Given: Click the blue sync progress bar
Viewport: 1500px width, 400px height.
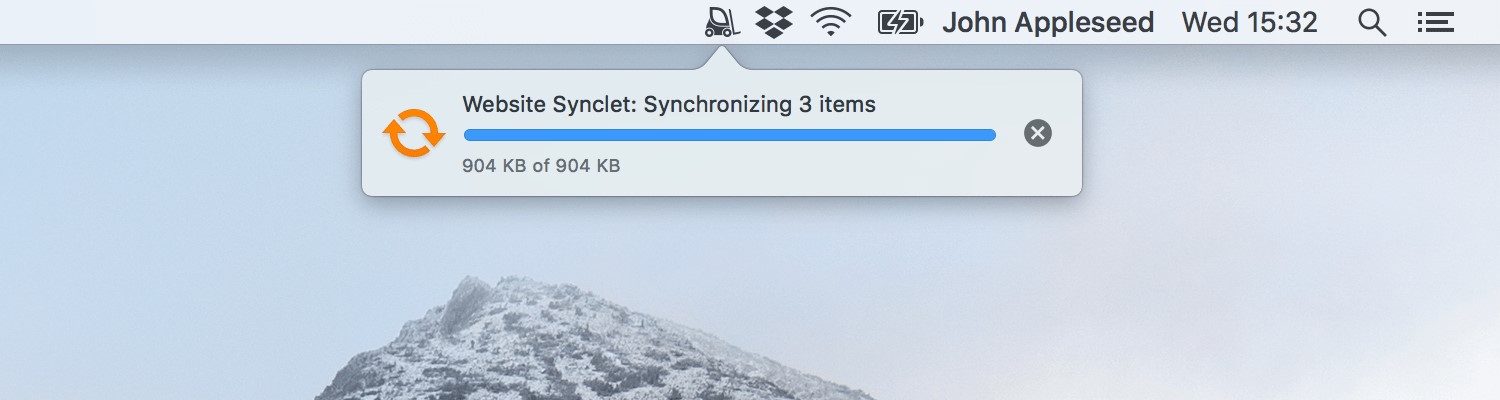Looking at the screenshot, I should tap(729, 135).
